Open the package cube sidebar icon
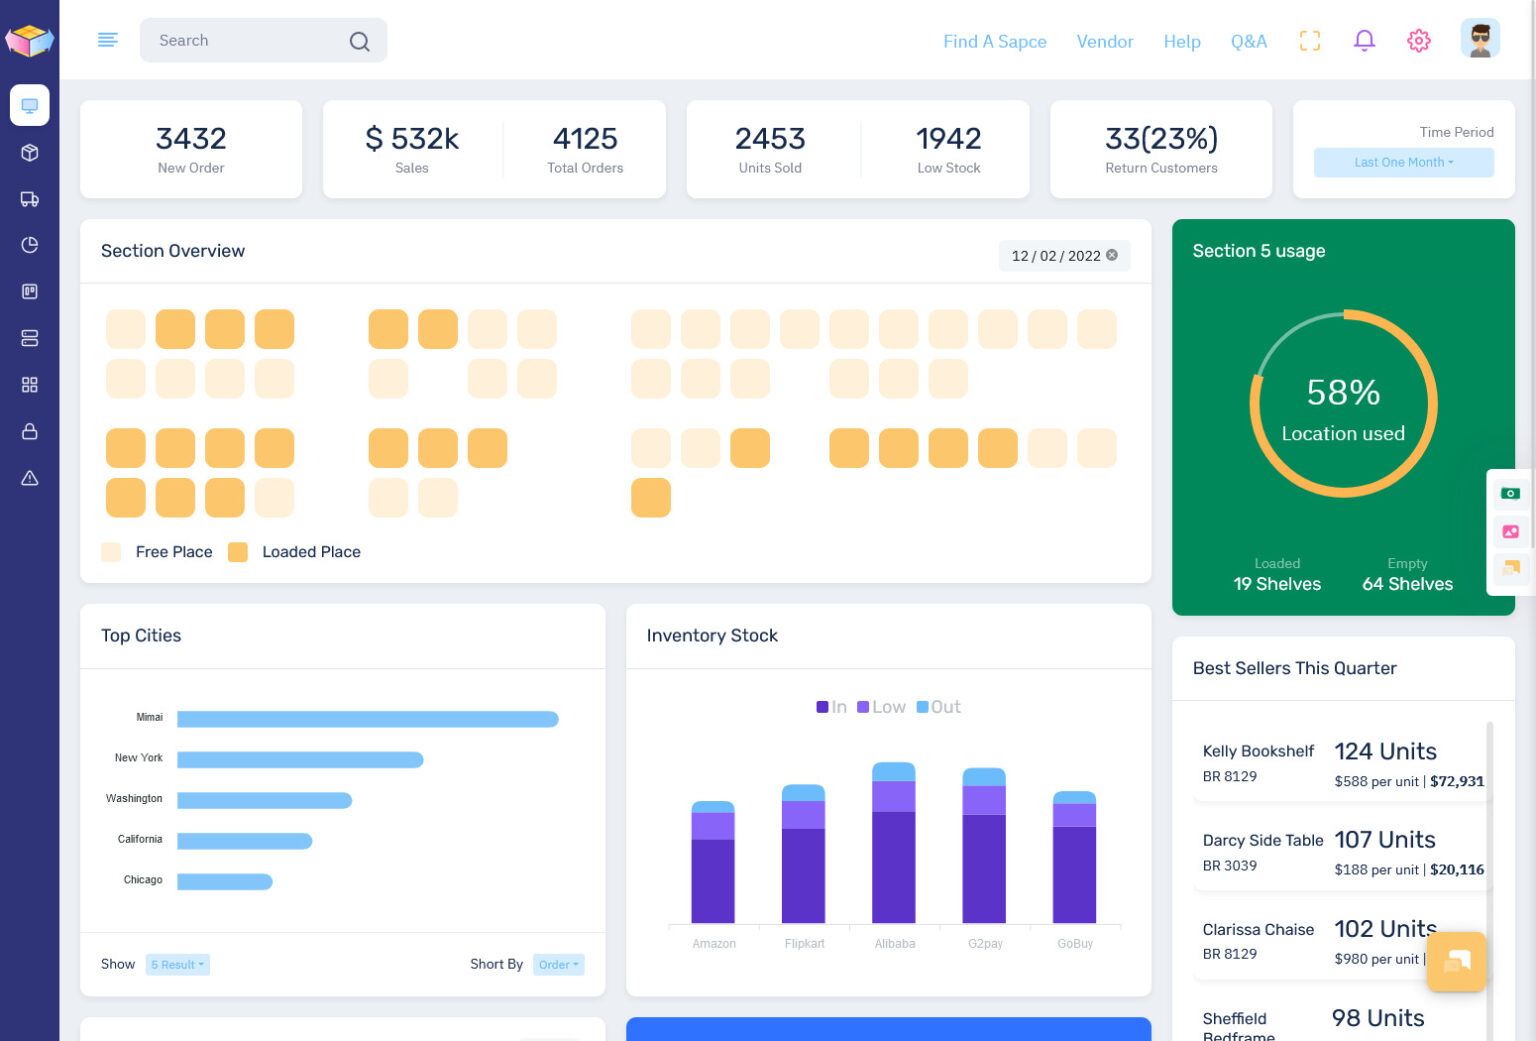The image size is (1536, 1041). coord(30,152)
